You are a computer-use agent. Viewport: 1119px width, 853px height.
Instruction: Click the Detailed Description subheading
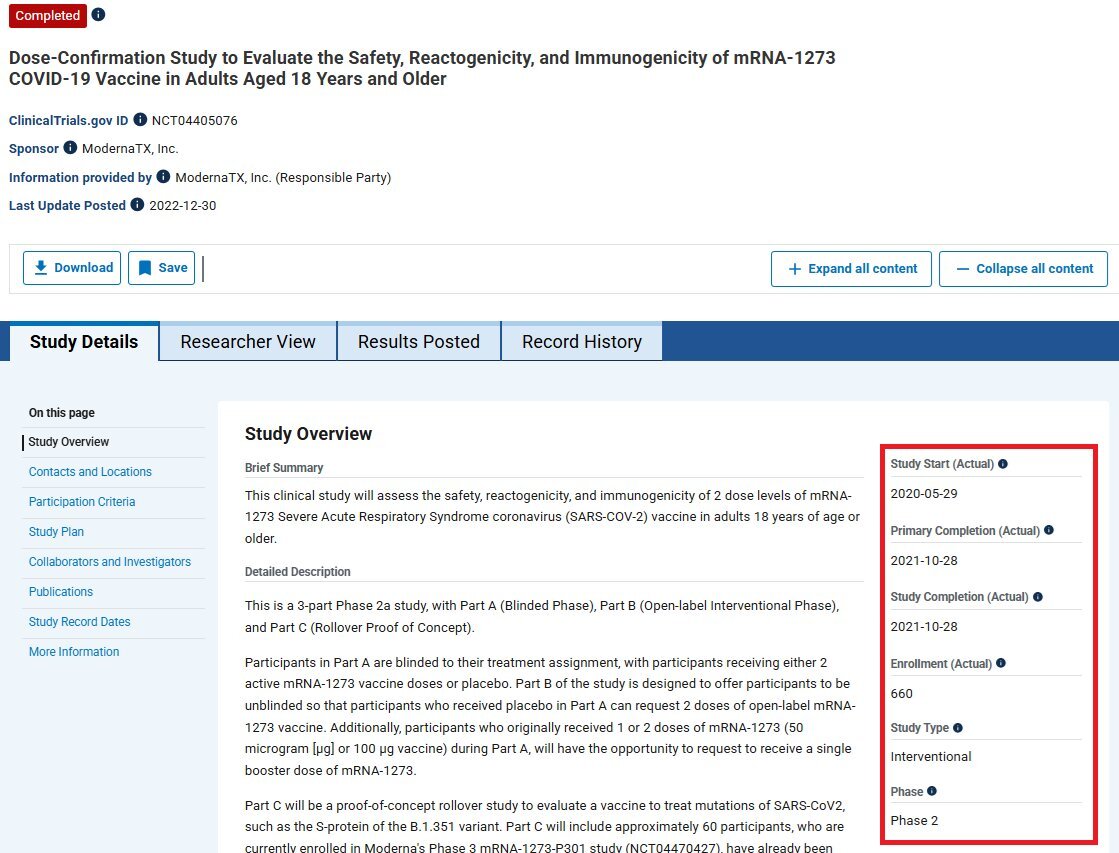pos(298,572)
